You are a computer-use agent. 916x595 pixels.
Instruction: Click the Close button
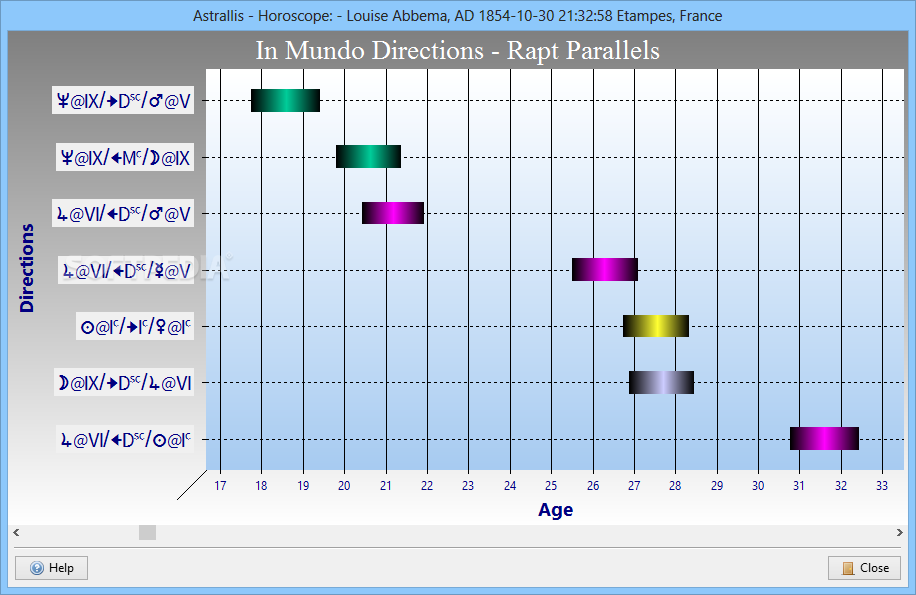pyautogui.click(x=864, y=568)
